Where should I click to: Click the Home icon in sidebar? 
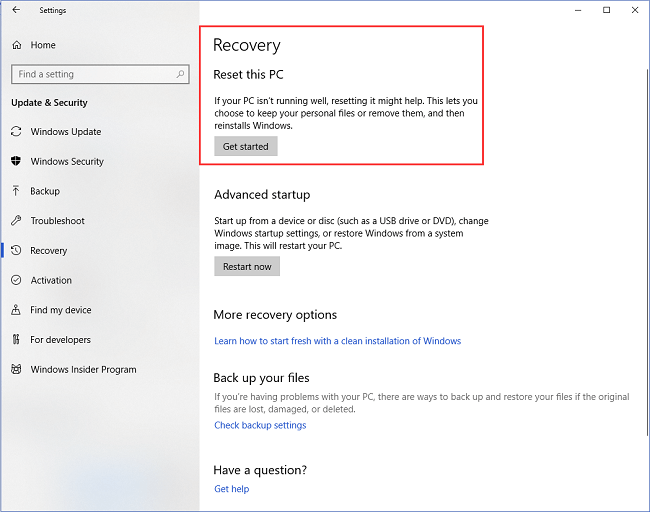[x=17, y=45]
